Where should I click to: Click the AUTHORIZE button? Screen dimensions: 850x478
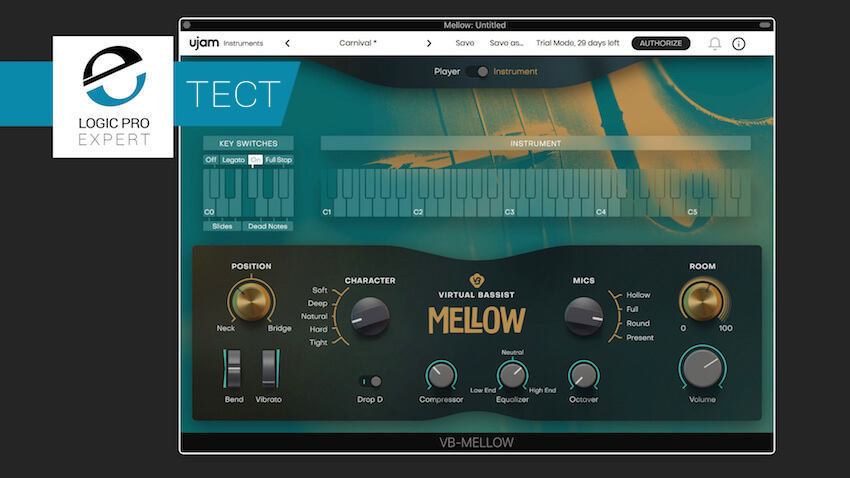tap(661, 43)
